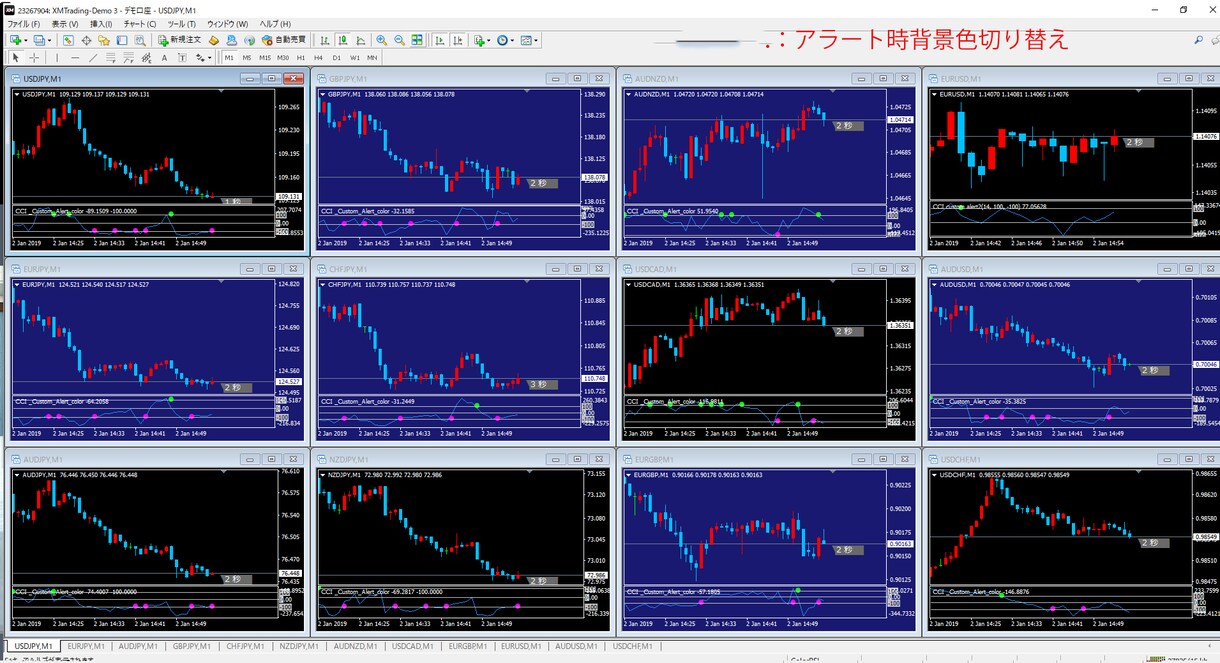Launch the Strategy Tester icon

click(139, 41)
